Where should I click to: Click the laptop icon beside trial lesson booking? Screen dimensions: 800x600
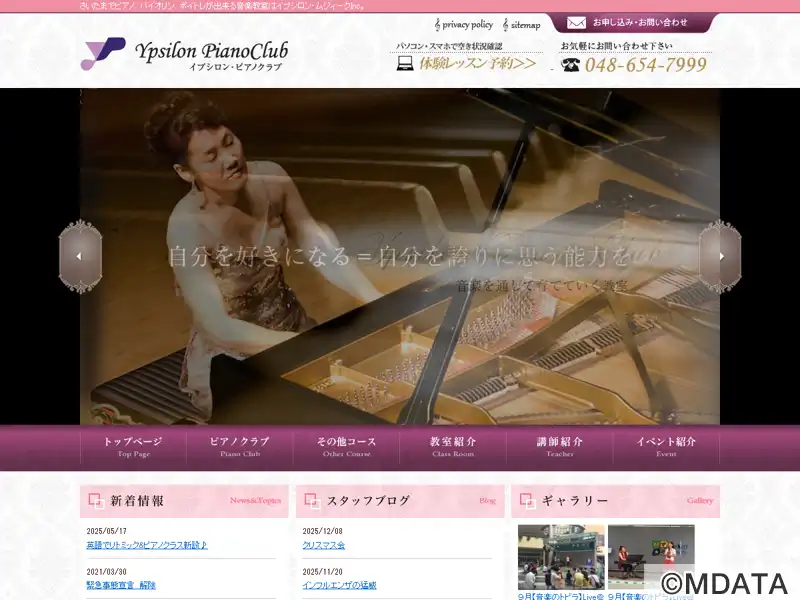click(405, 64)
